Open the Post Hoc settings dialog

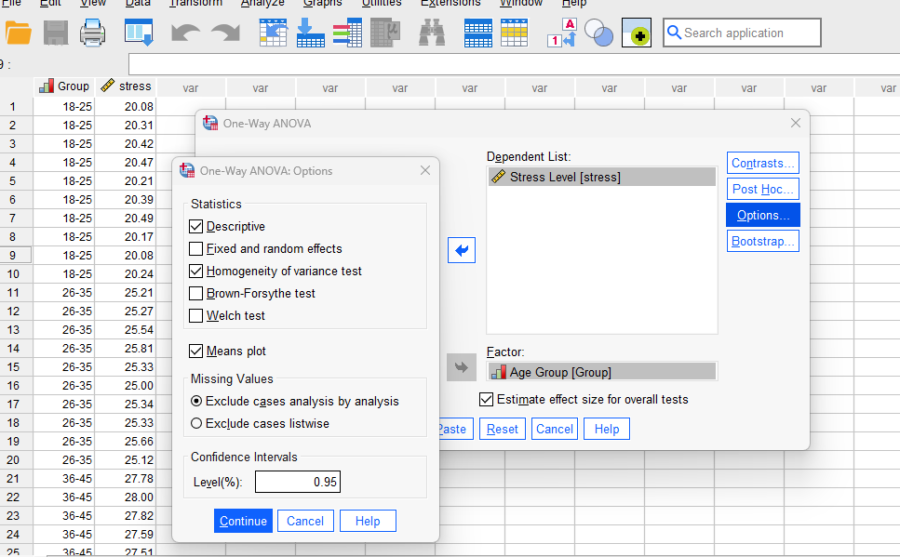762,189
